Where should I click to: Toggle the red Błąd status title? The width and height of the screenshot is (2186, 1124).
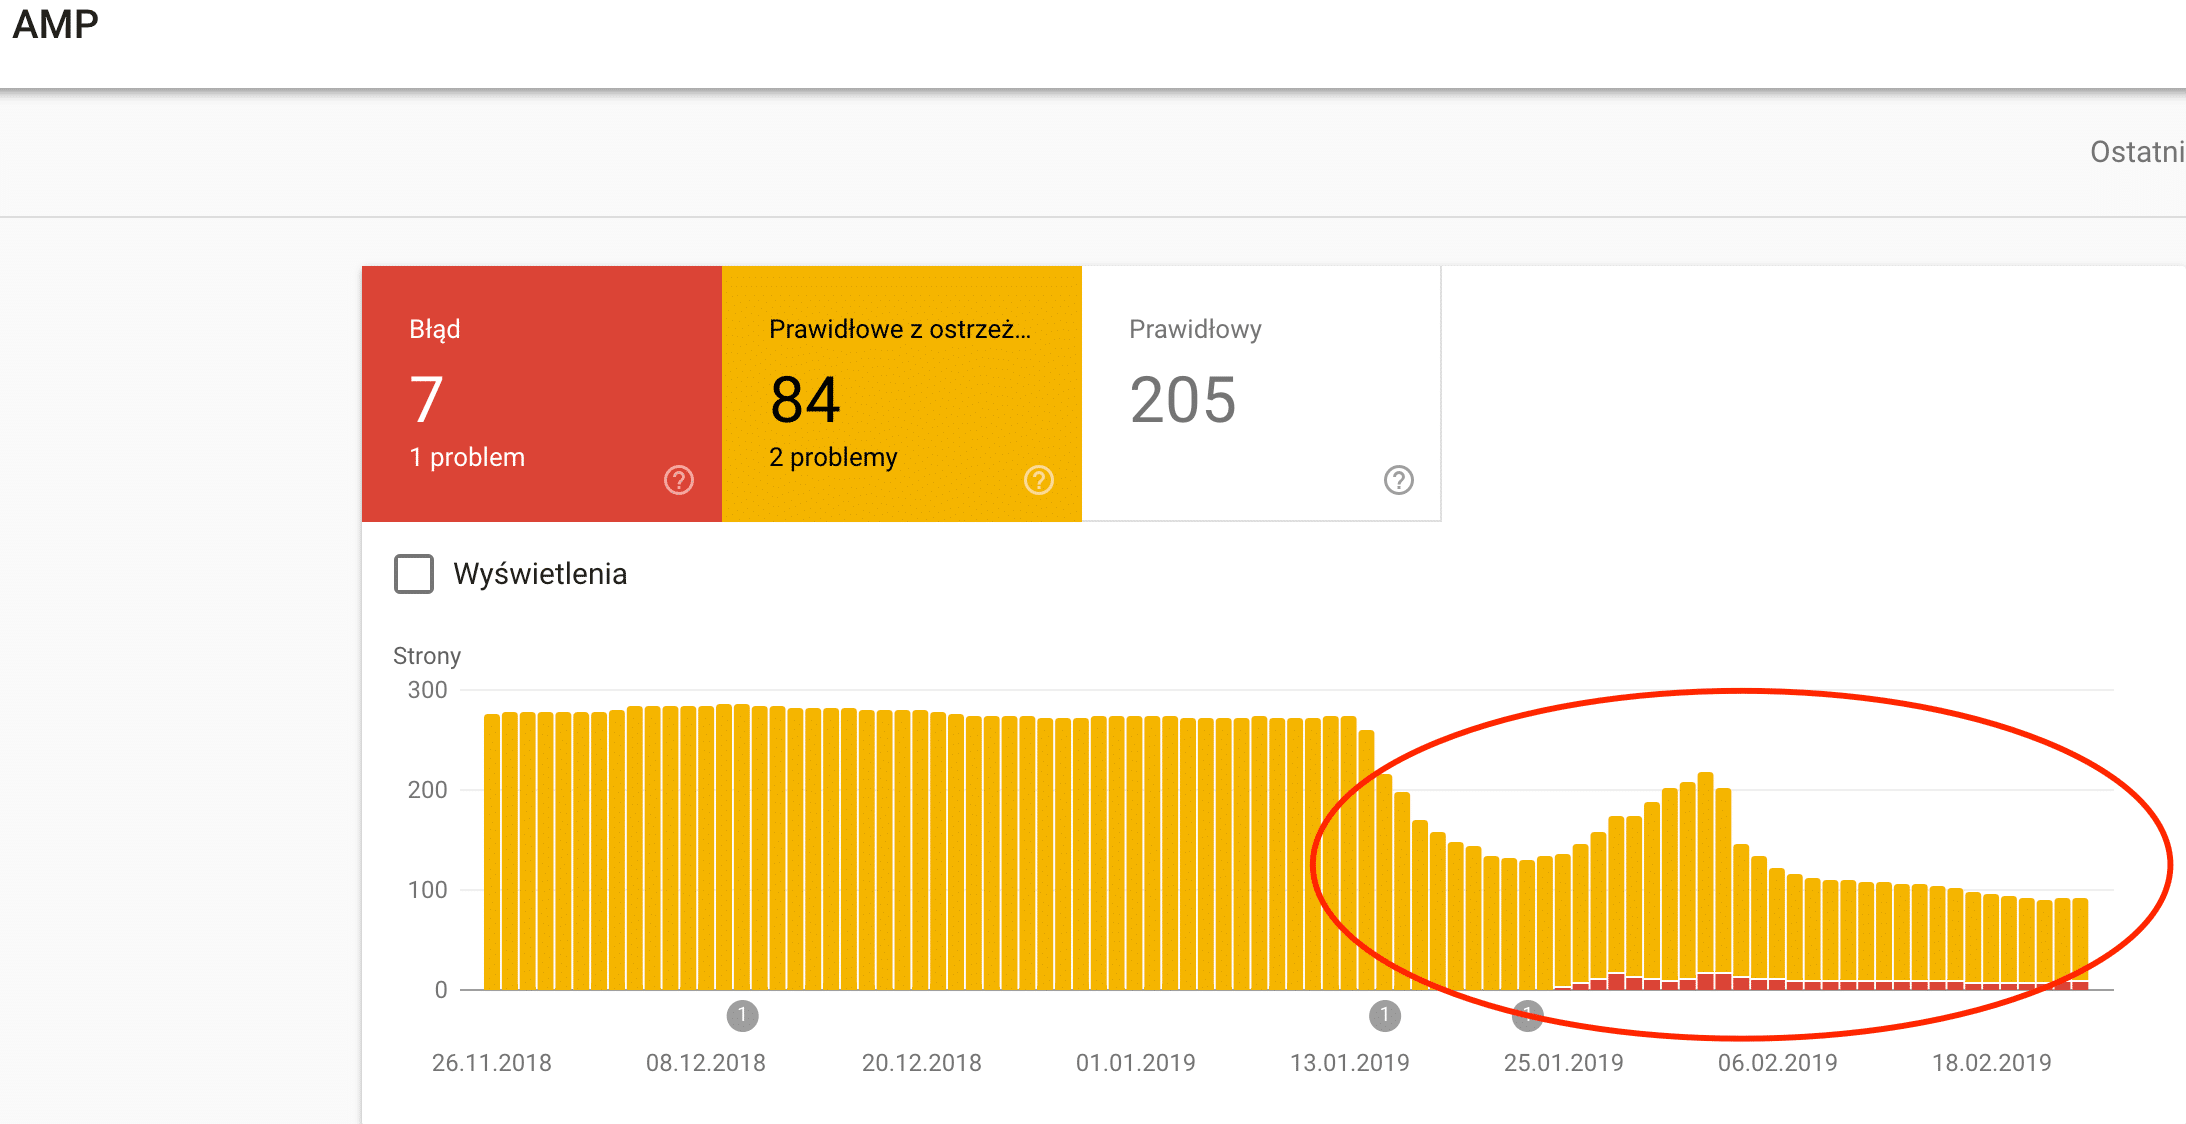point(435,329)
